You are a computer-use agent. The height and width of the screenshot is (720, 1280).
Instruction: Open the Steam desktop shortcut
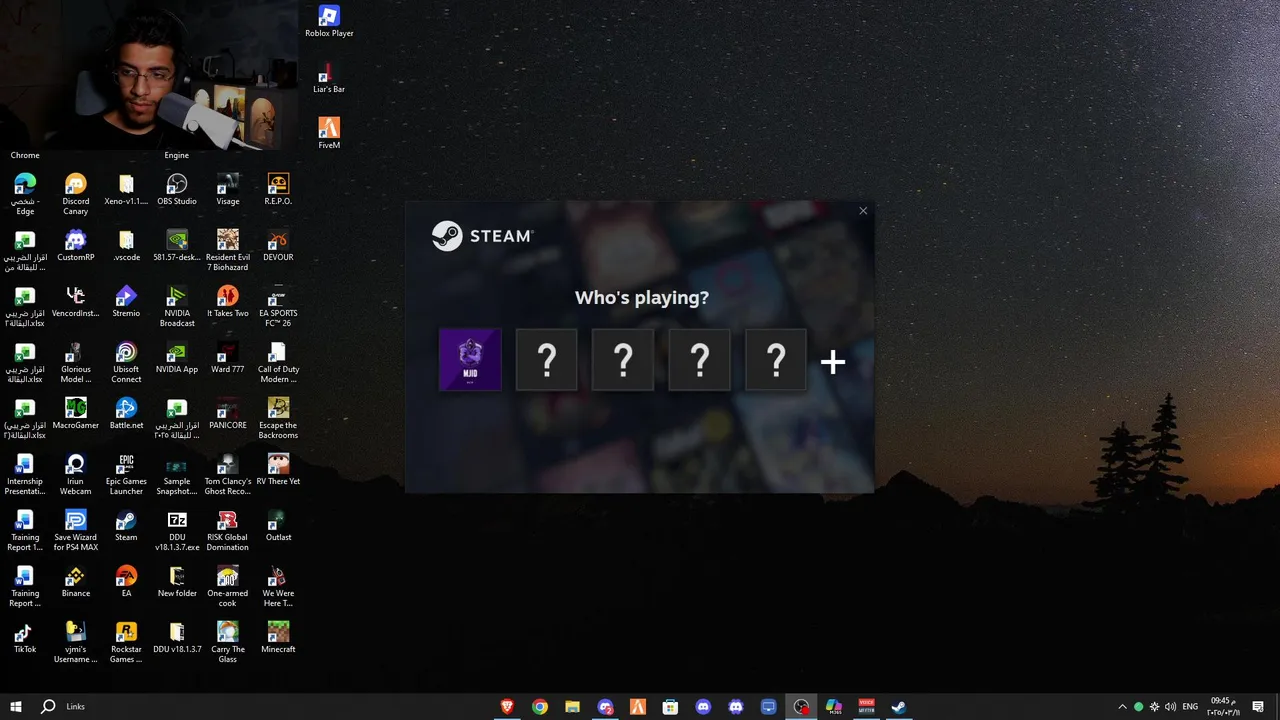126,526
